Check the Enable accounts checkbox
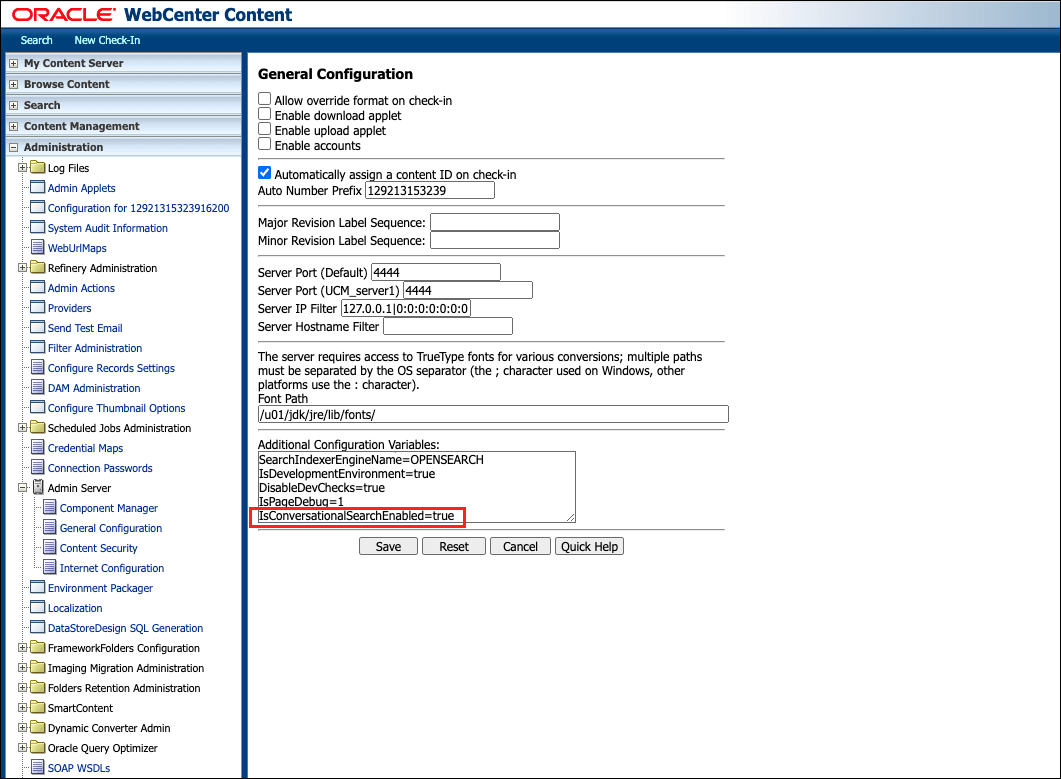This screenshot has height=779, width=1061. click(x=265, y=143)
